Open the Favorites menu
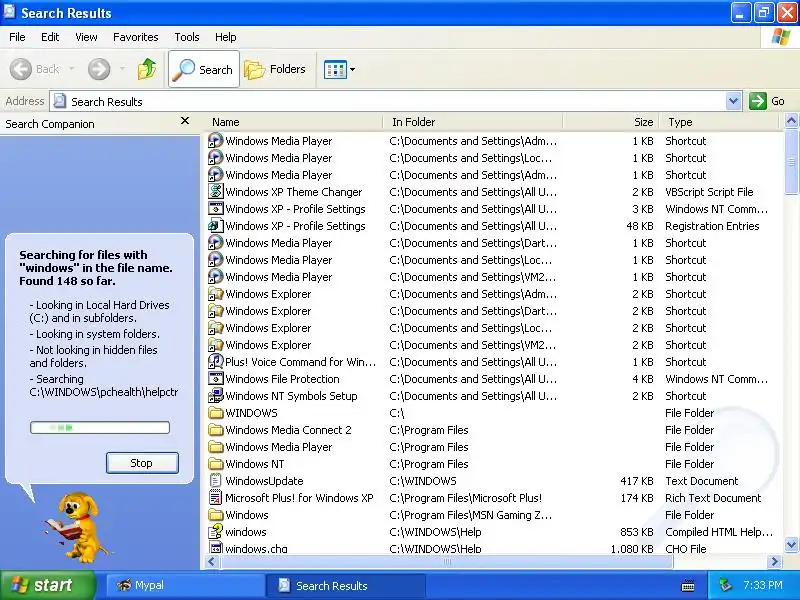This screenshot has width=800, height=600. [x=136, y=37]
